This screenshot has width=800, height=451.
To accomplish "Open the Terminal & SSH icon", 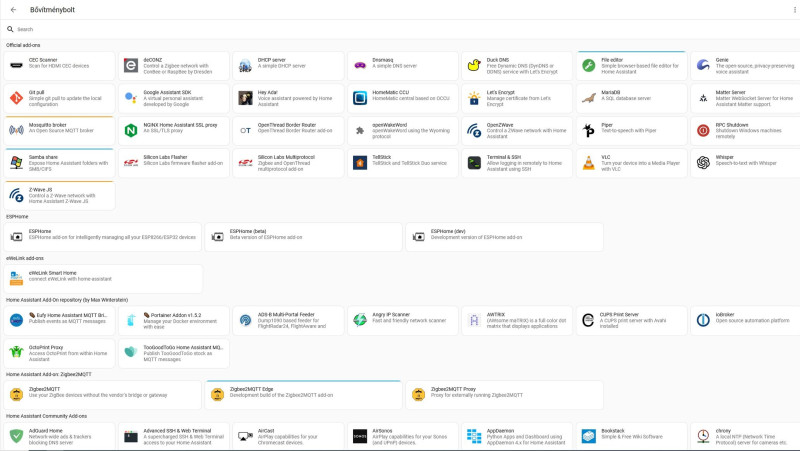I will coord(474,163).
